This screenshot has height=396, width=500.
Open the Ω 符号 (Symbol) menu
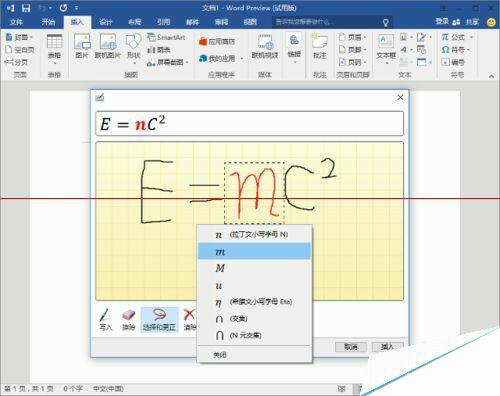coord(455,50)
